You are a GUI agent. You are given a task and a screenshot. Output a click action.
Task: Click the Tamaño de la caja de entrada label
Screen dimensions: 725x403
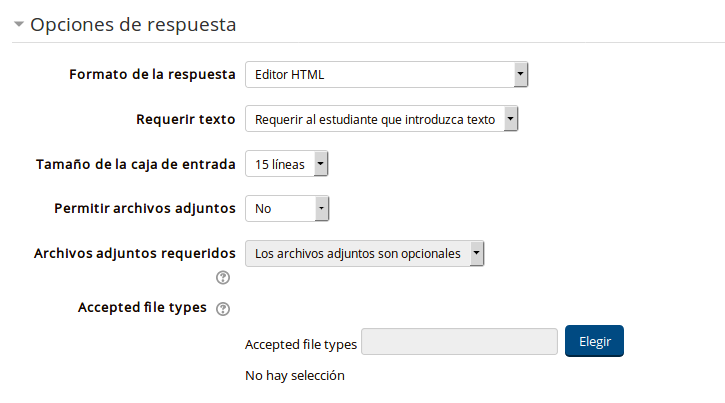[x=135, y=164]
